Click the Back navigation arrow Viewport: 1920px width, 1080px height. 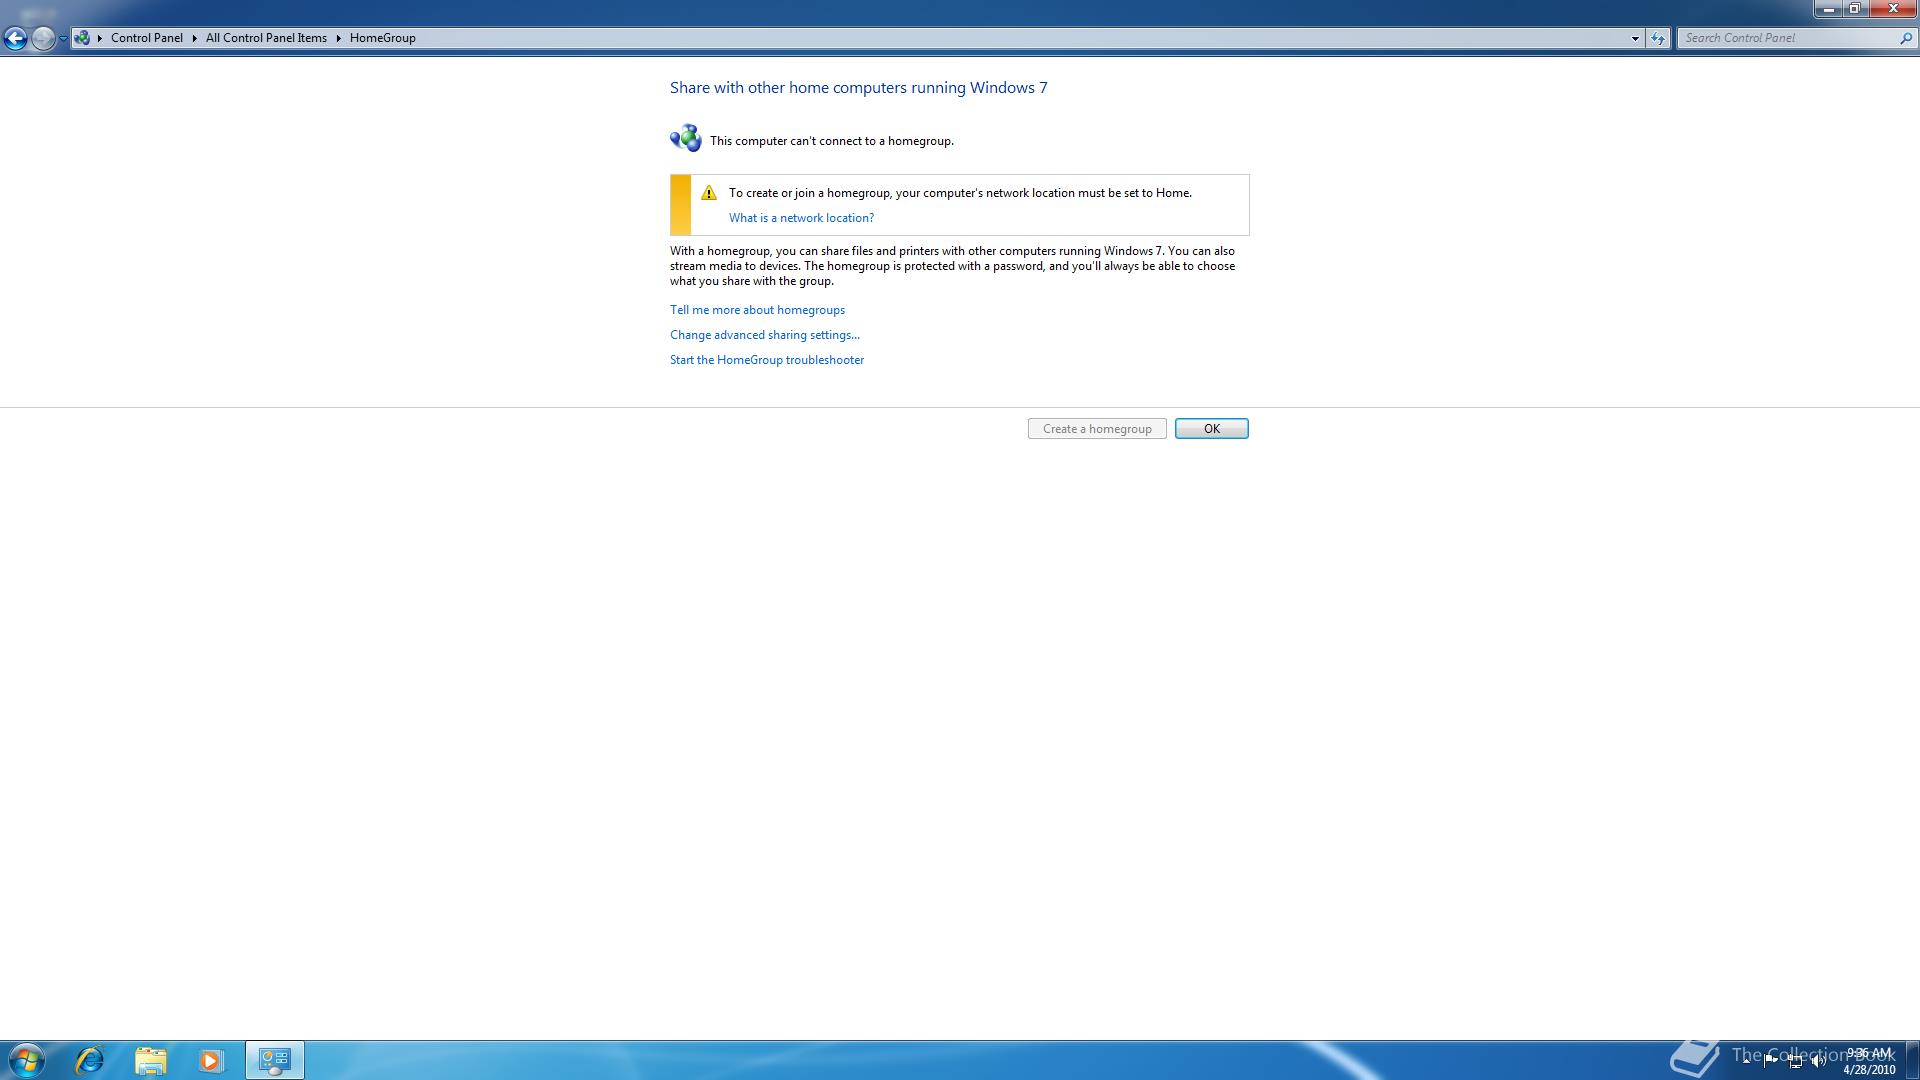tap(15, 38)
